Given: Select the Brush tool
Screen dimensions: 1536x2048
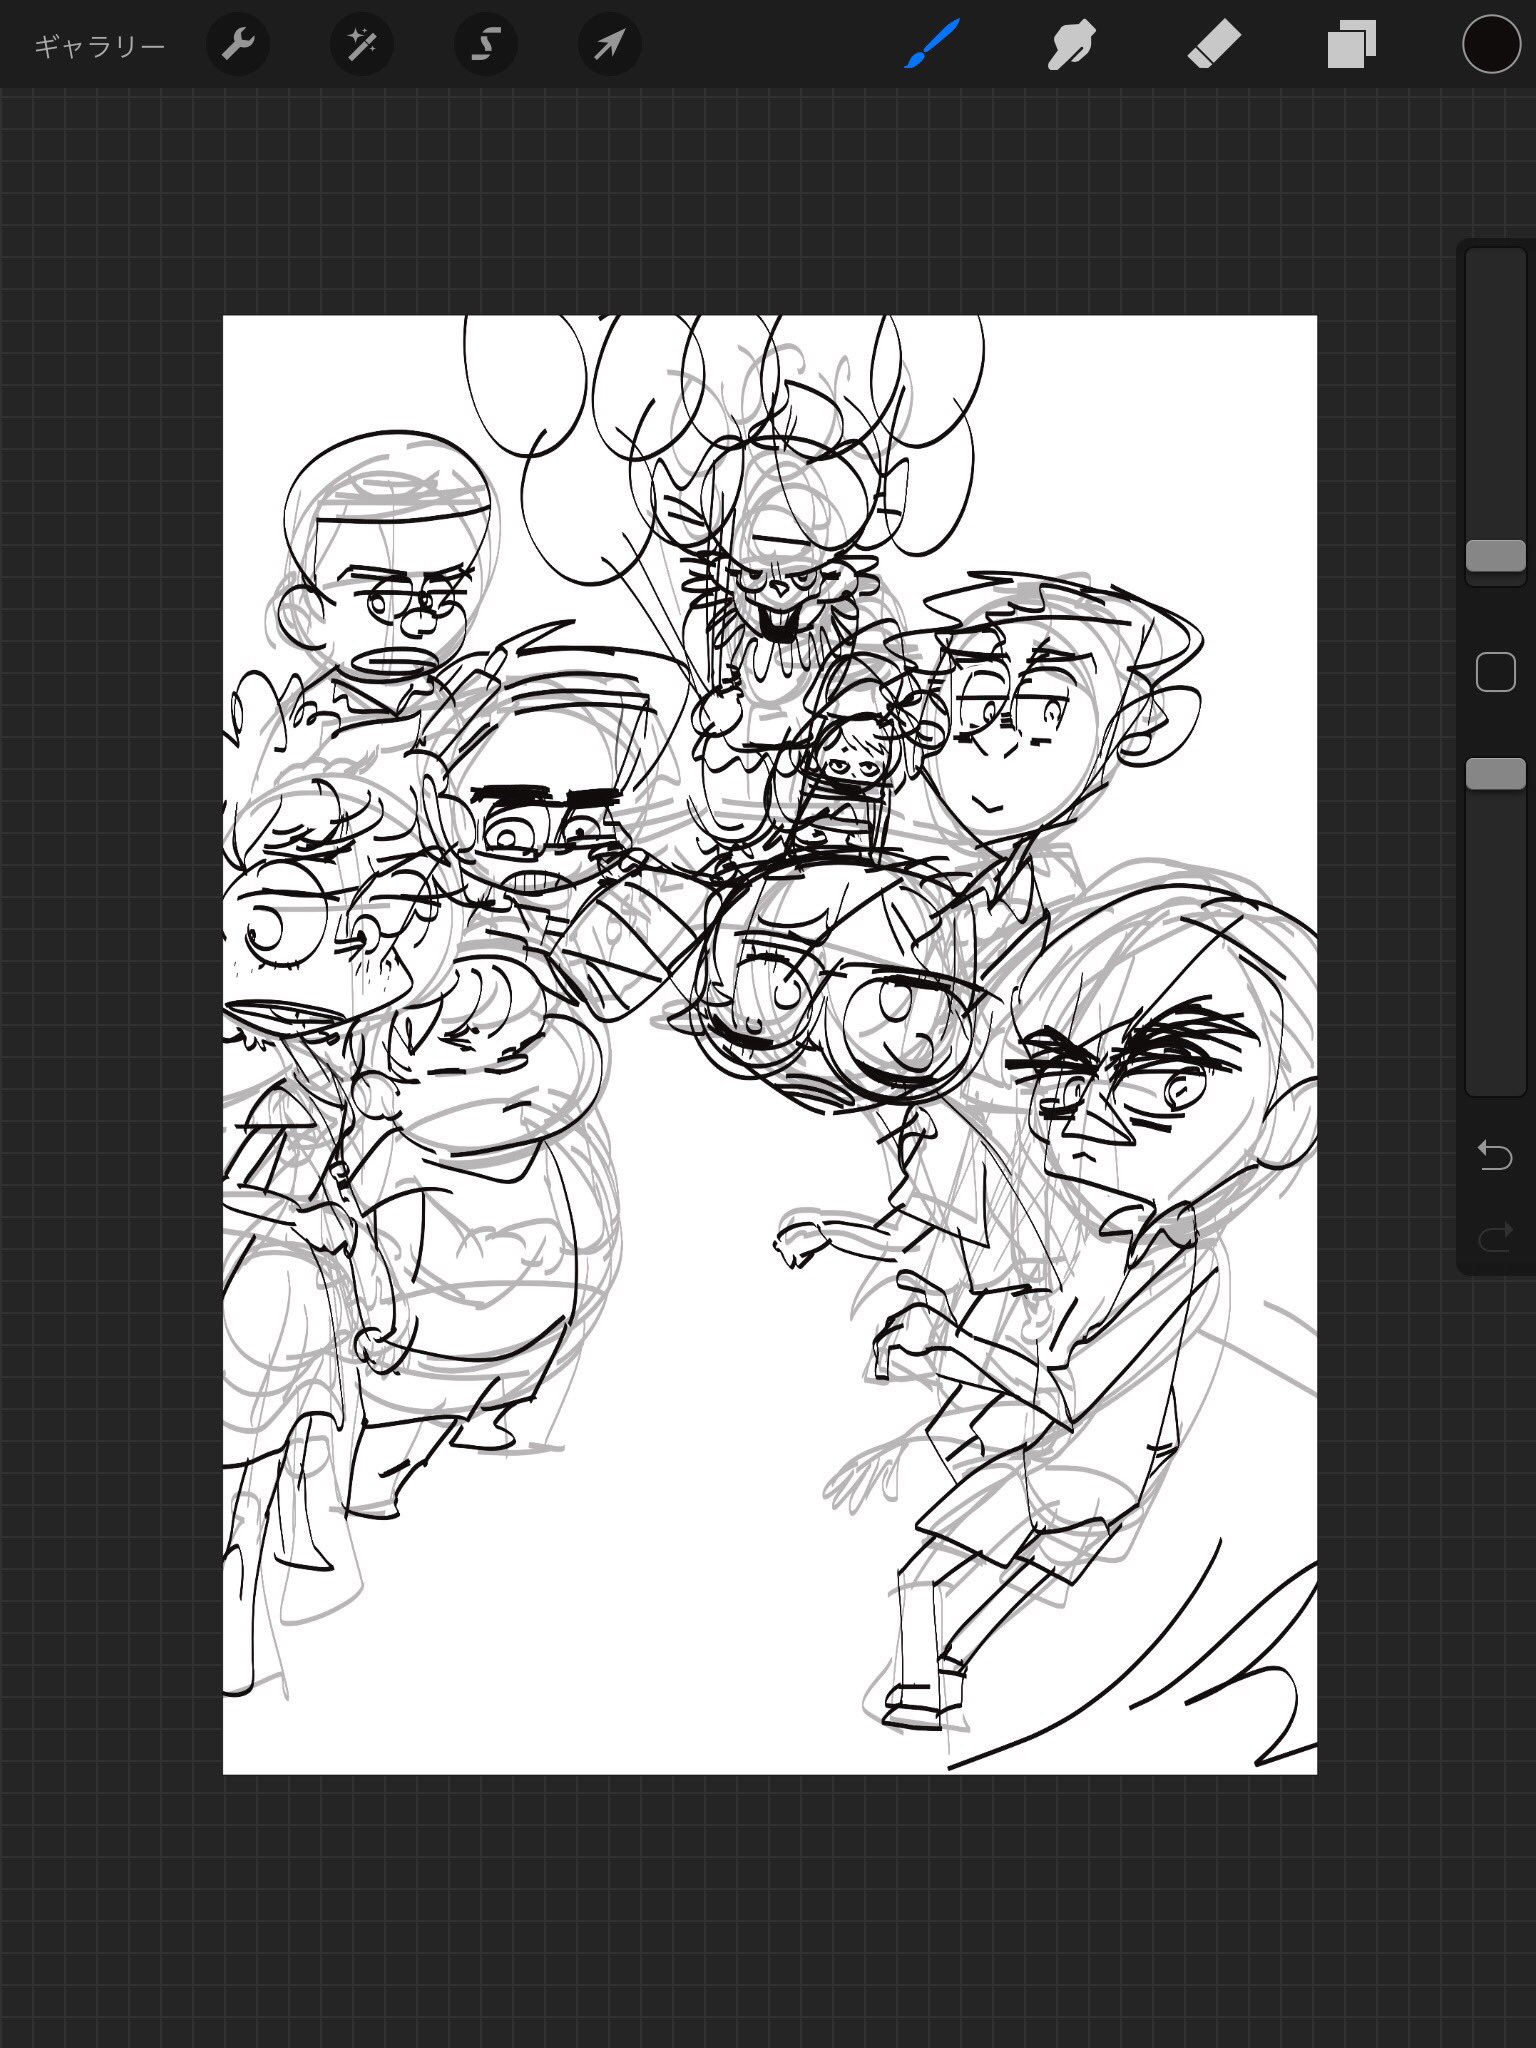Looking at the screenshot, I should [932, 44].
